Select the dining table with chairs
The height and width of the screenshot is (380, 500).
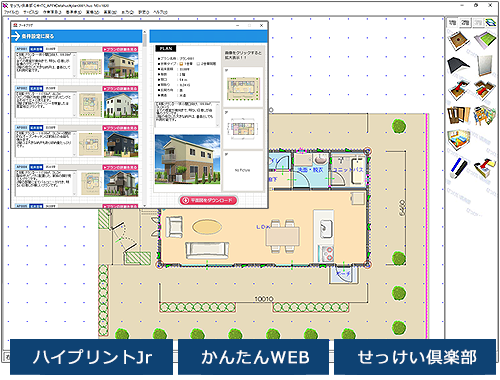point(282,236)
